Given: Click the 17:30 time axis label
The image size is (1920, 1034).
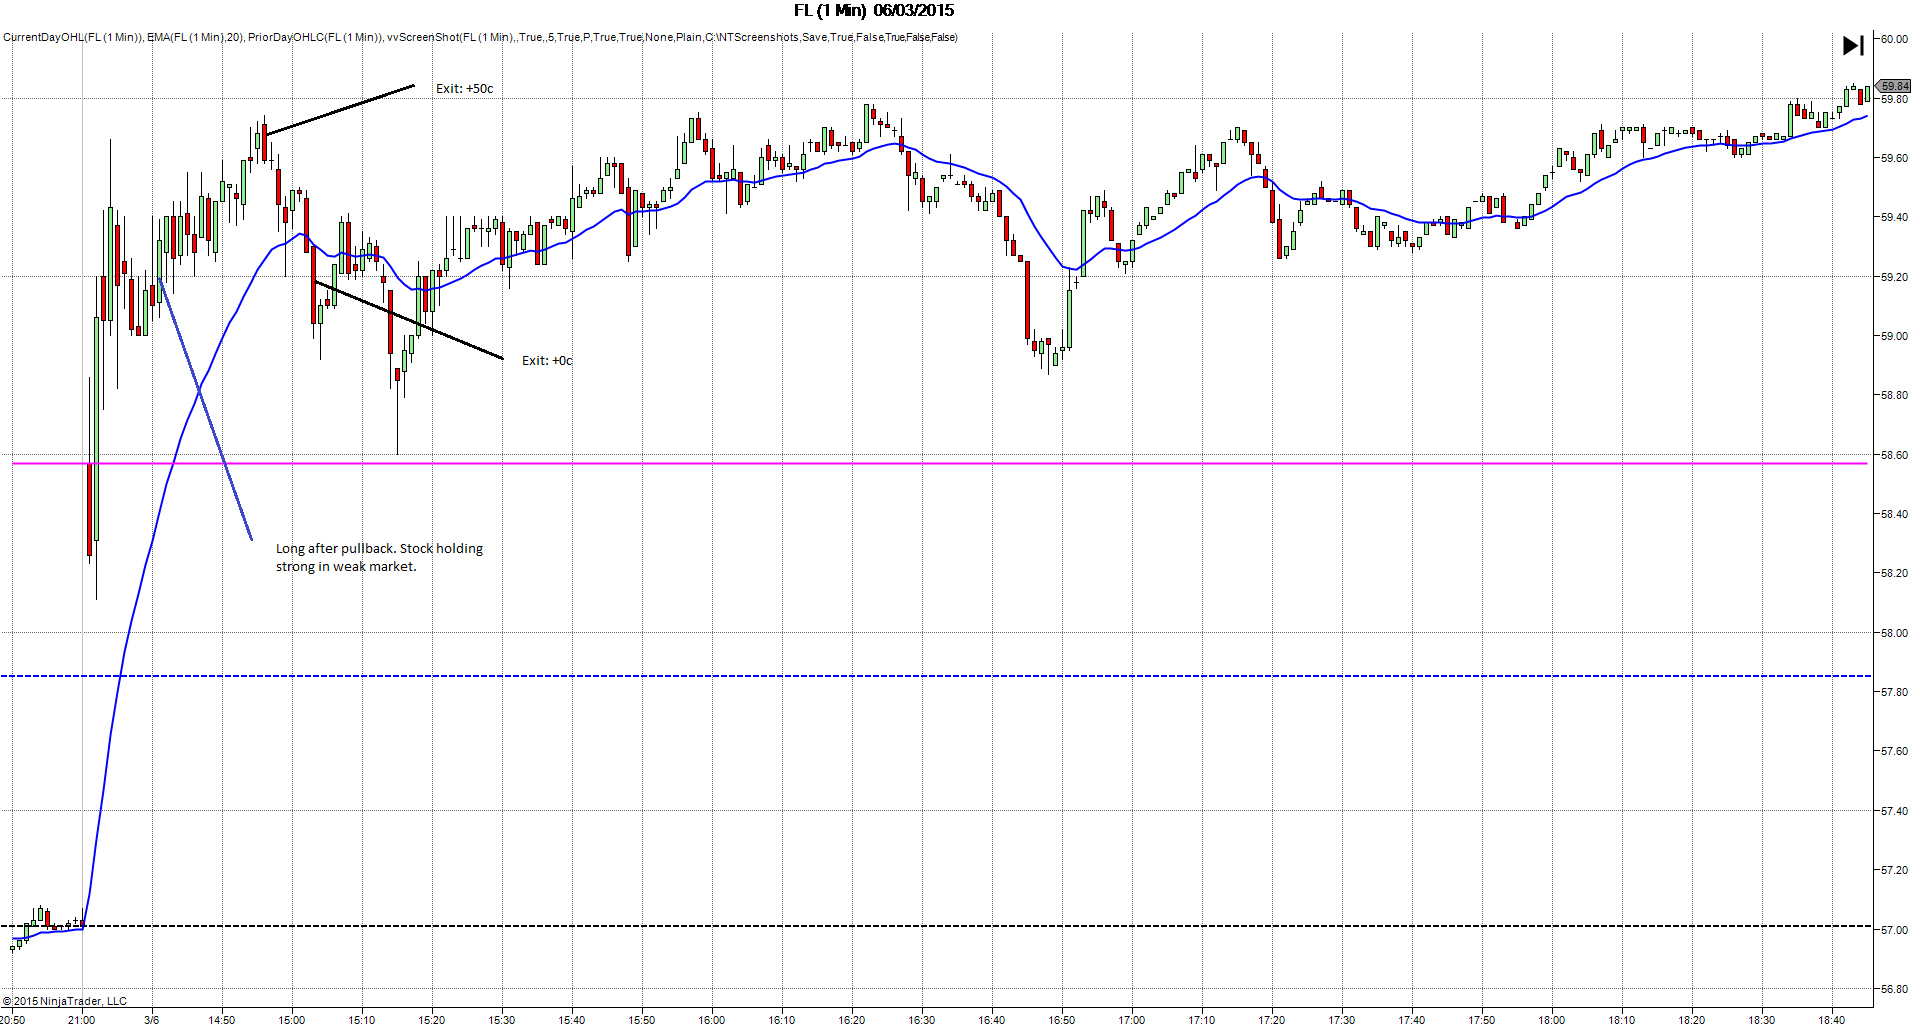Looking at the screenshot, I should coord(1342,1020).
